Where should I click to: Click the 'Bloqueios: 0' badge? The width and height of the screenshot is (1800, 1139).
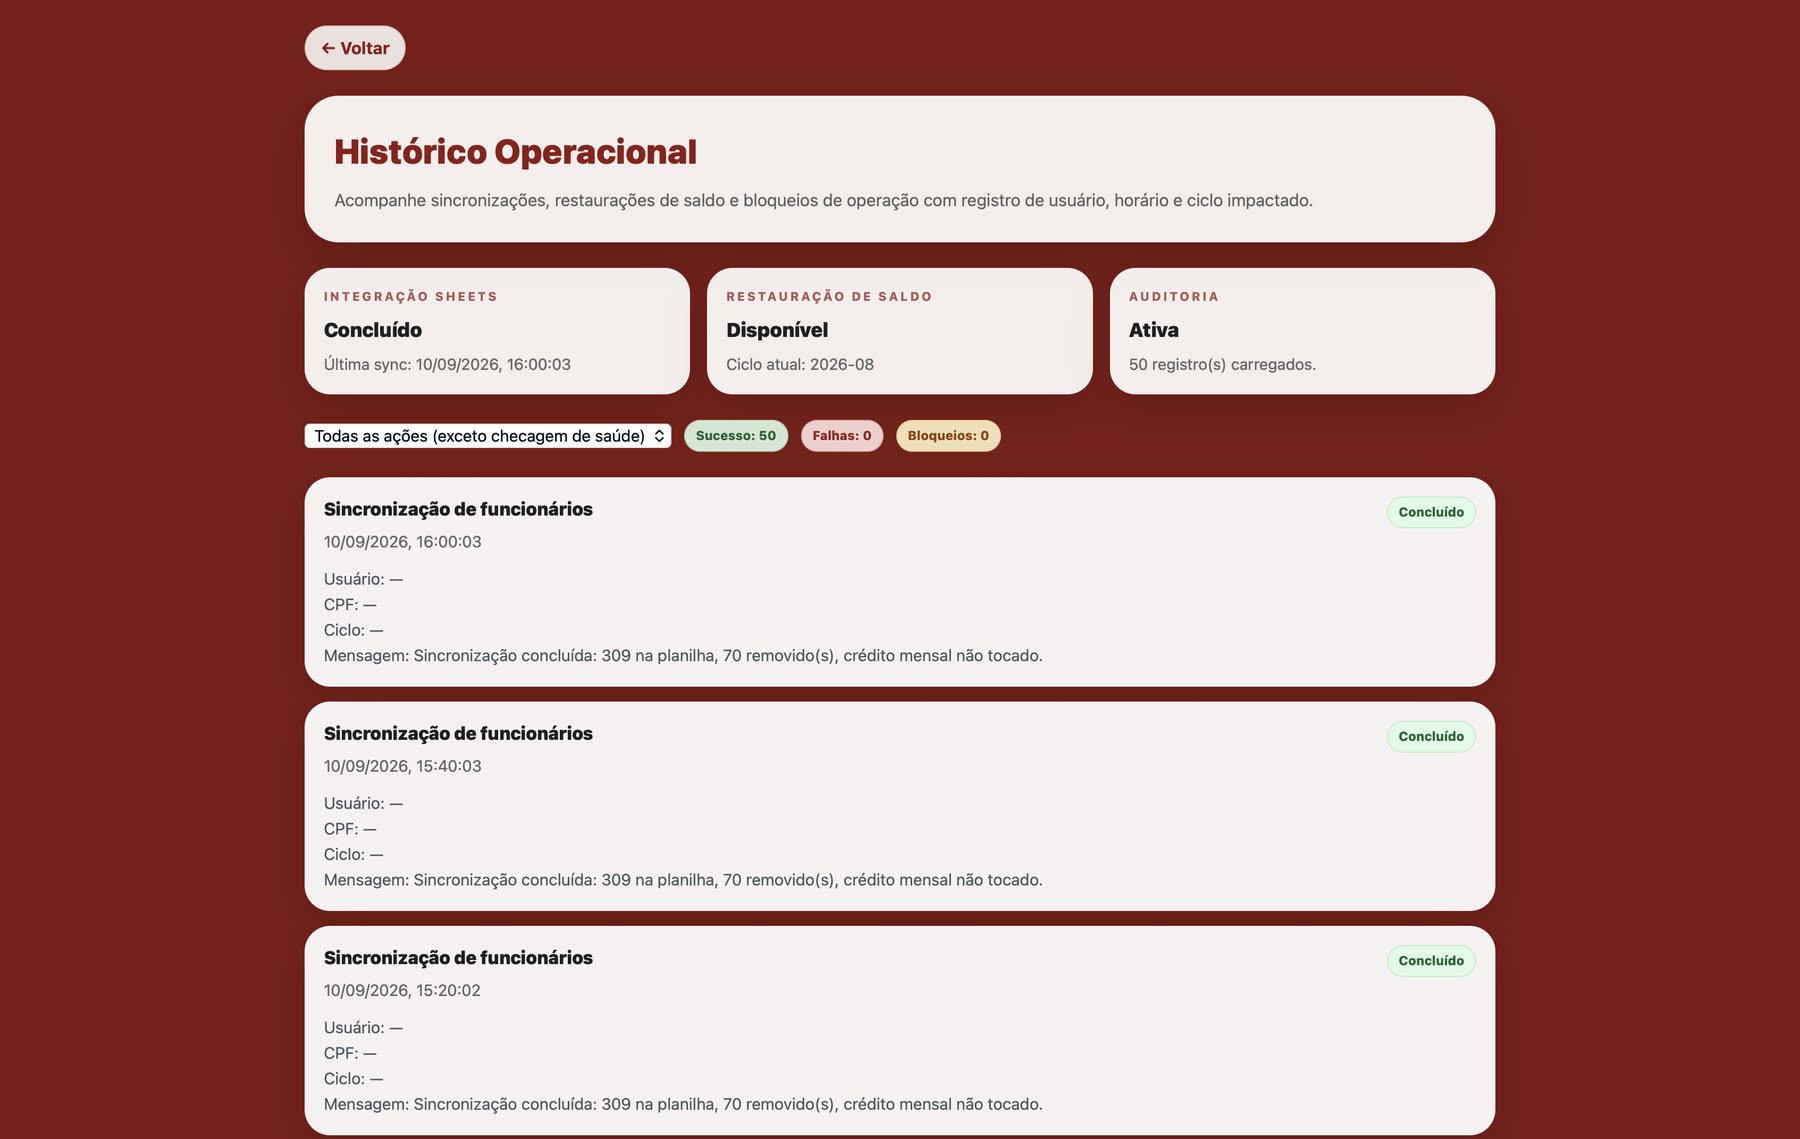pos(948,436)
